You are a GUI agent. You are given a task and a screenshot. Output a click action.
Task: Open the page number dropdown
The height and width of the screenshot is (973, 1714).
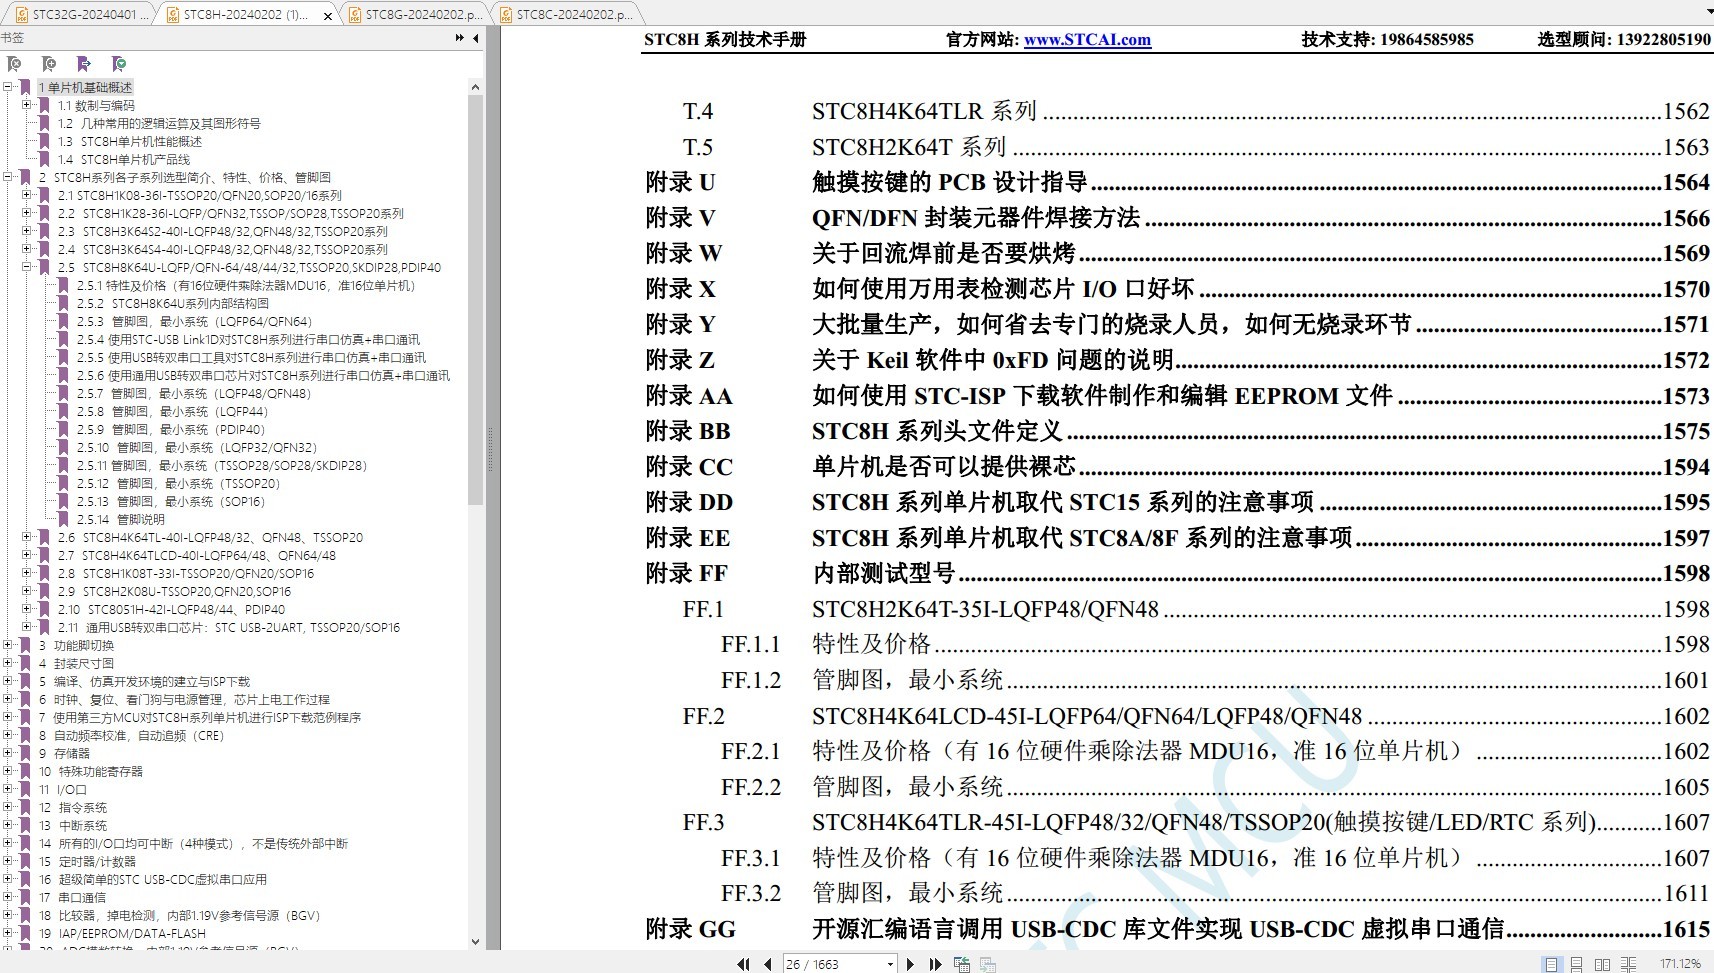tap(890, 964)
